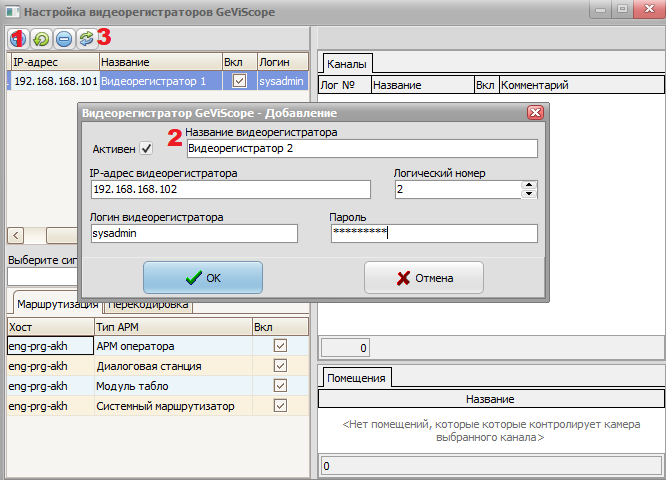Click the Название видеорегистратора field
The height and width of the screenshot is (480, 666).
[362, 149]
